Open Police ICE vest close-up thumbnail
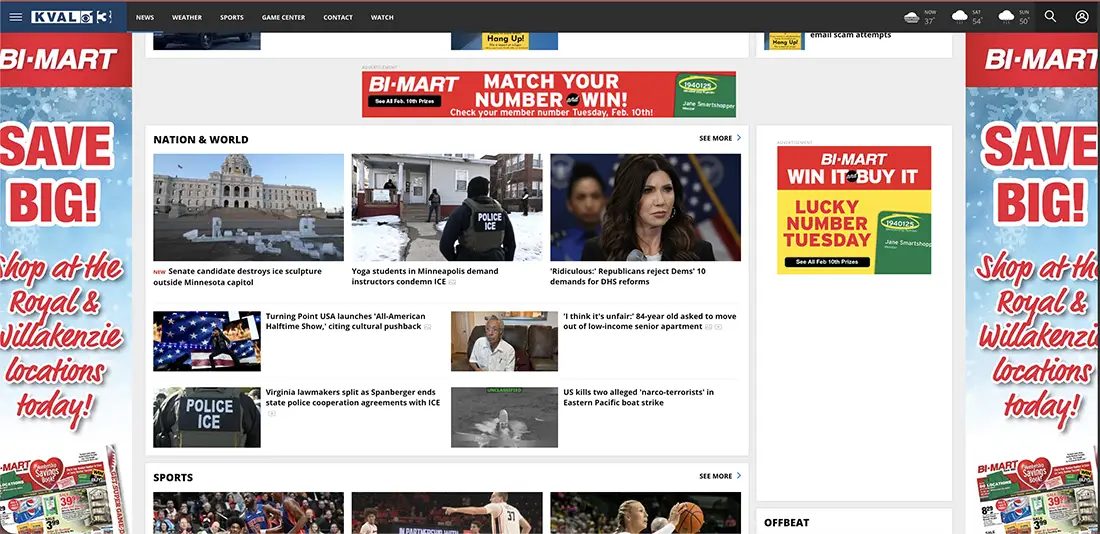The width and height of the screenshot is (1100, 534). click(207, 417)
